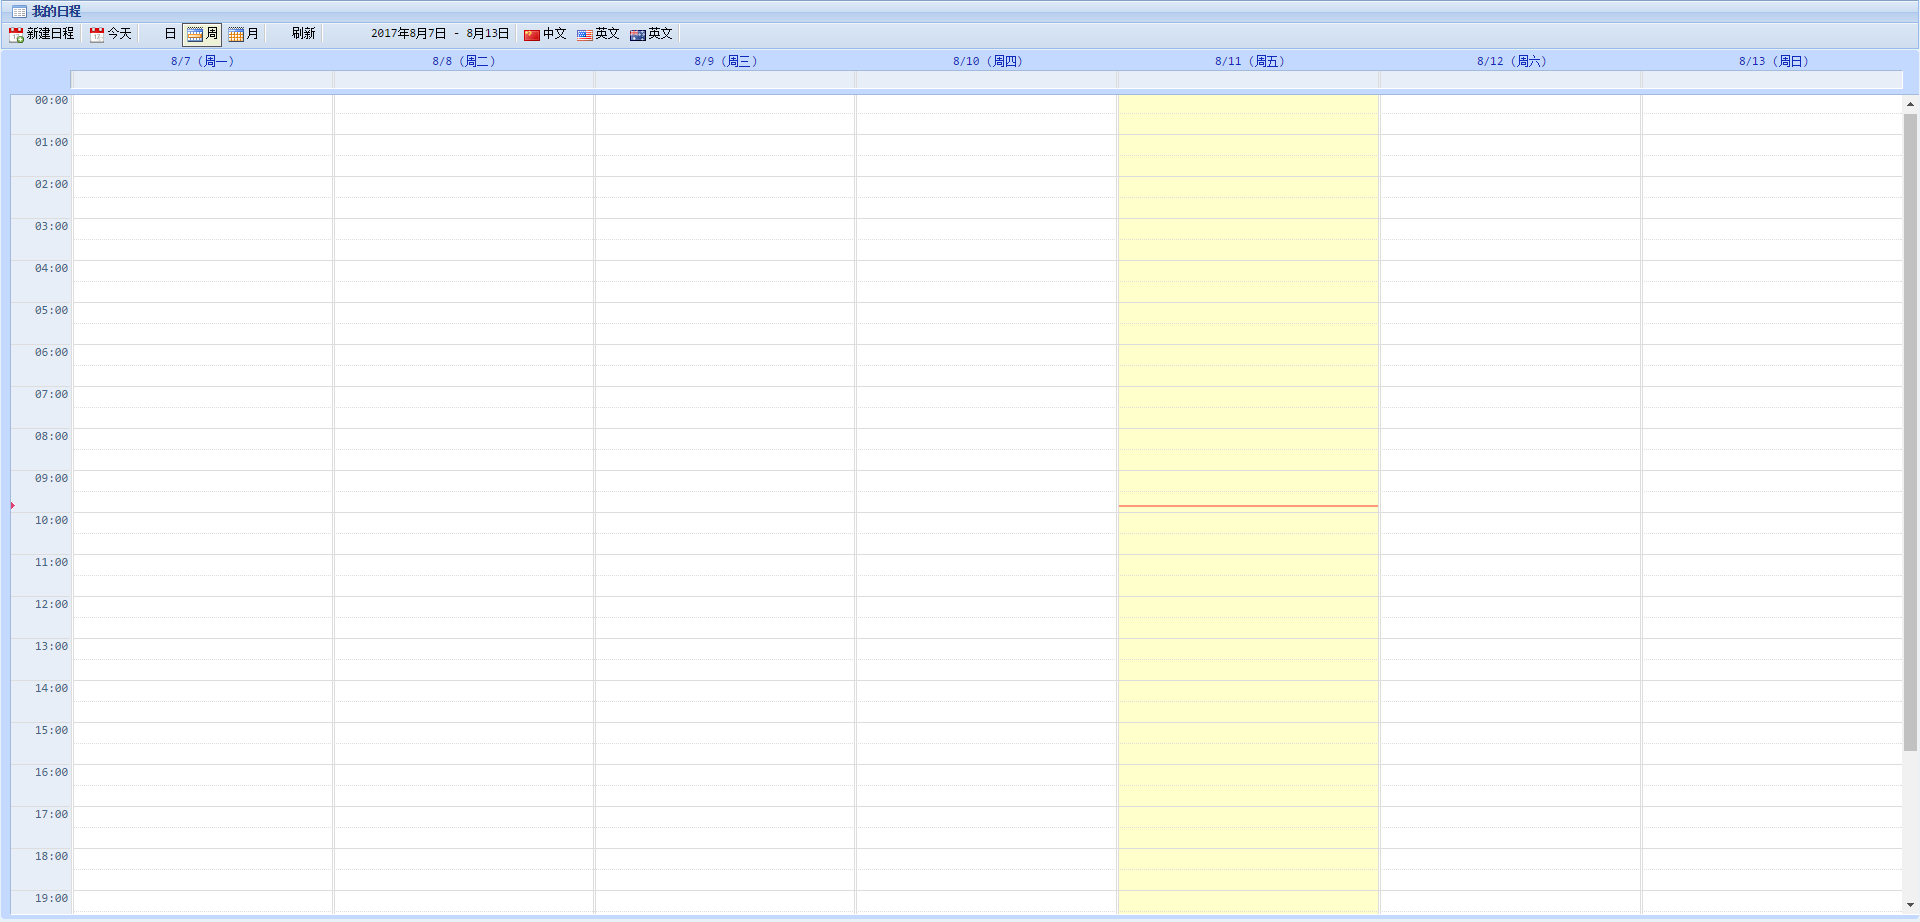1920x922 pixels.
Task: Click the 05:00 time label
Action: [51, 310]
